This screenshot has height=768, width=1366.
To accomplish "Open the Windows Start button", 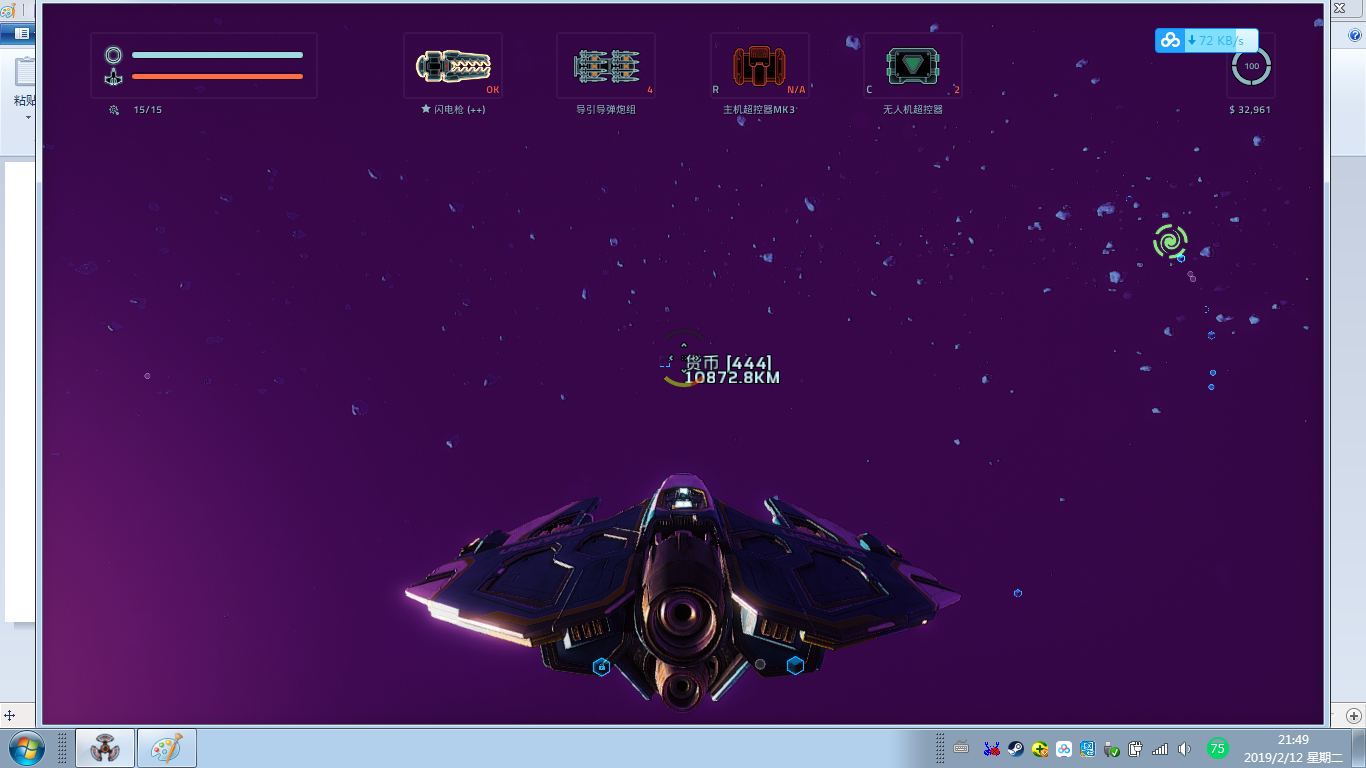I will 25,748.
